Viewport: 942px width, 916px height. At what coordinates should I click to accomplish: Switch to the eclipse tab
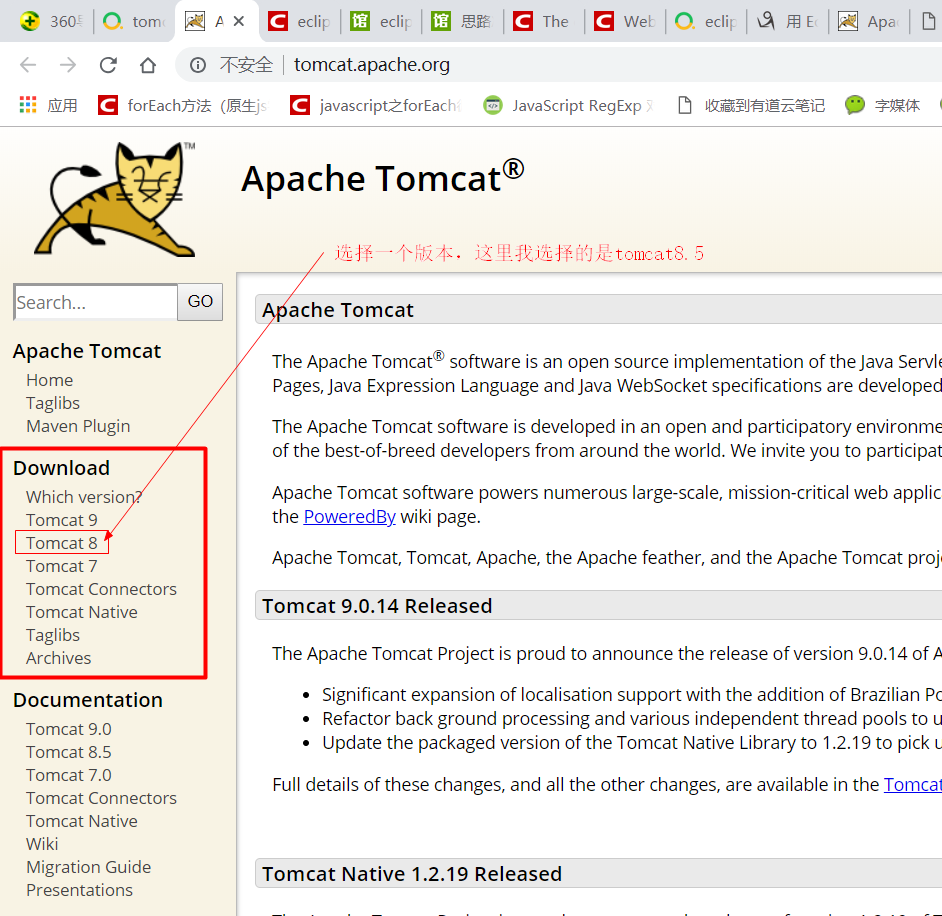click(297, 20)
